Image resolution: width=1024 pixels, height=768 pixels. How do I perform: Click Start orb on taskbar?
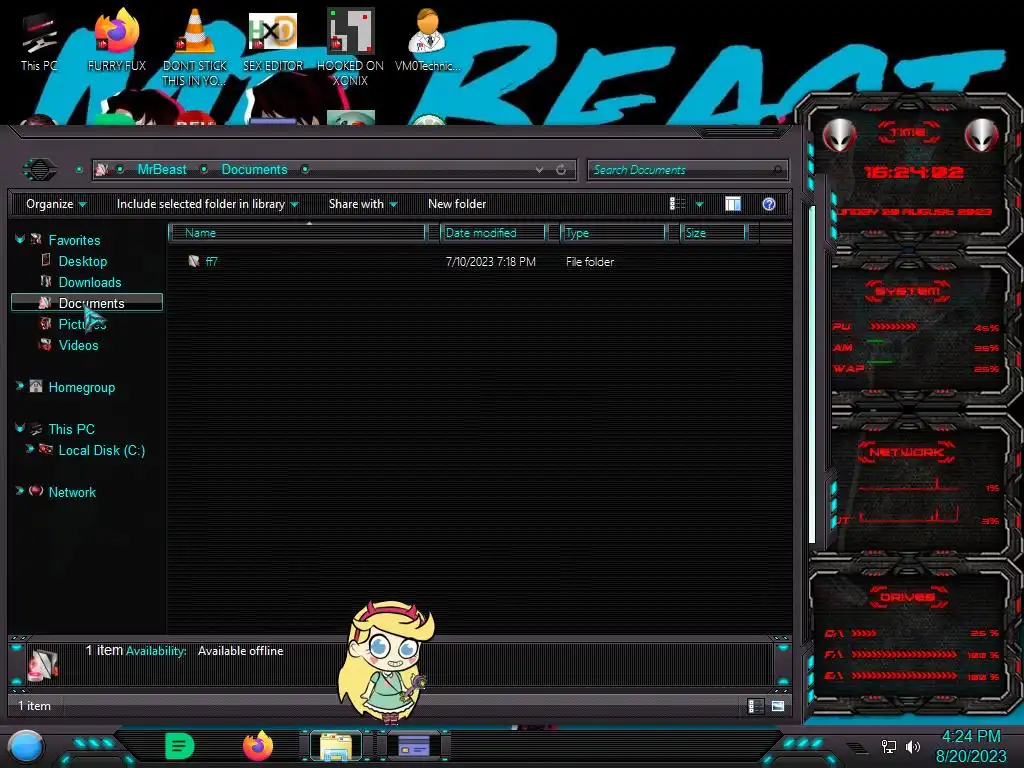[x=26, y=747]
